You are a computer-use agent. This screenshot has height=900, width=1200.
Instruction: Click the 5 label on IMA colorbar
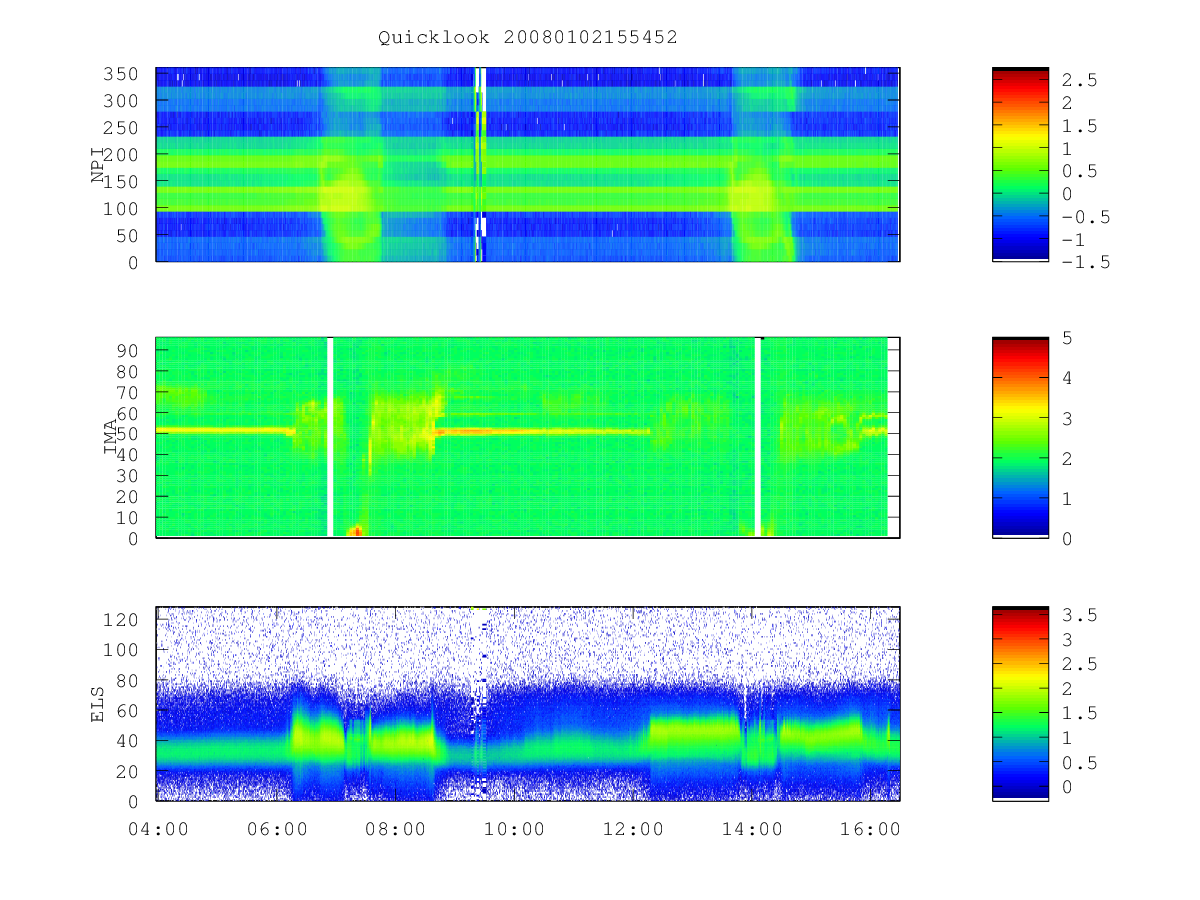[x=1067, y=338]
